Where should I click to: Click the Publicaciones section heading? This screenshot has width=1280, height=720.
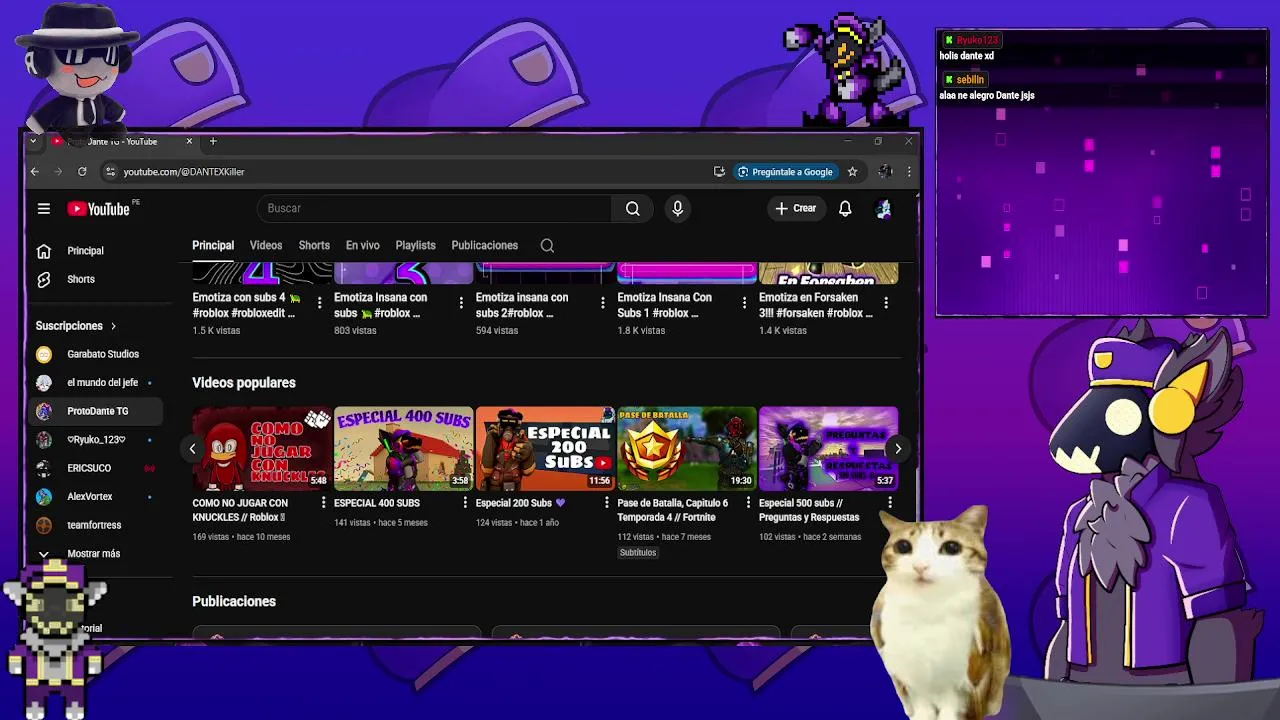(234, 602)
